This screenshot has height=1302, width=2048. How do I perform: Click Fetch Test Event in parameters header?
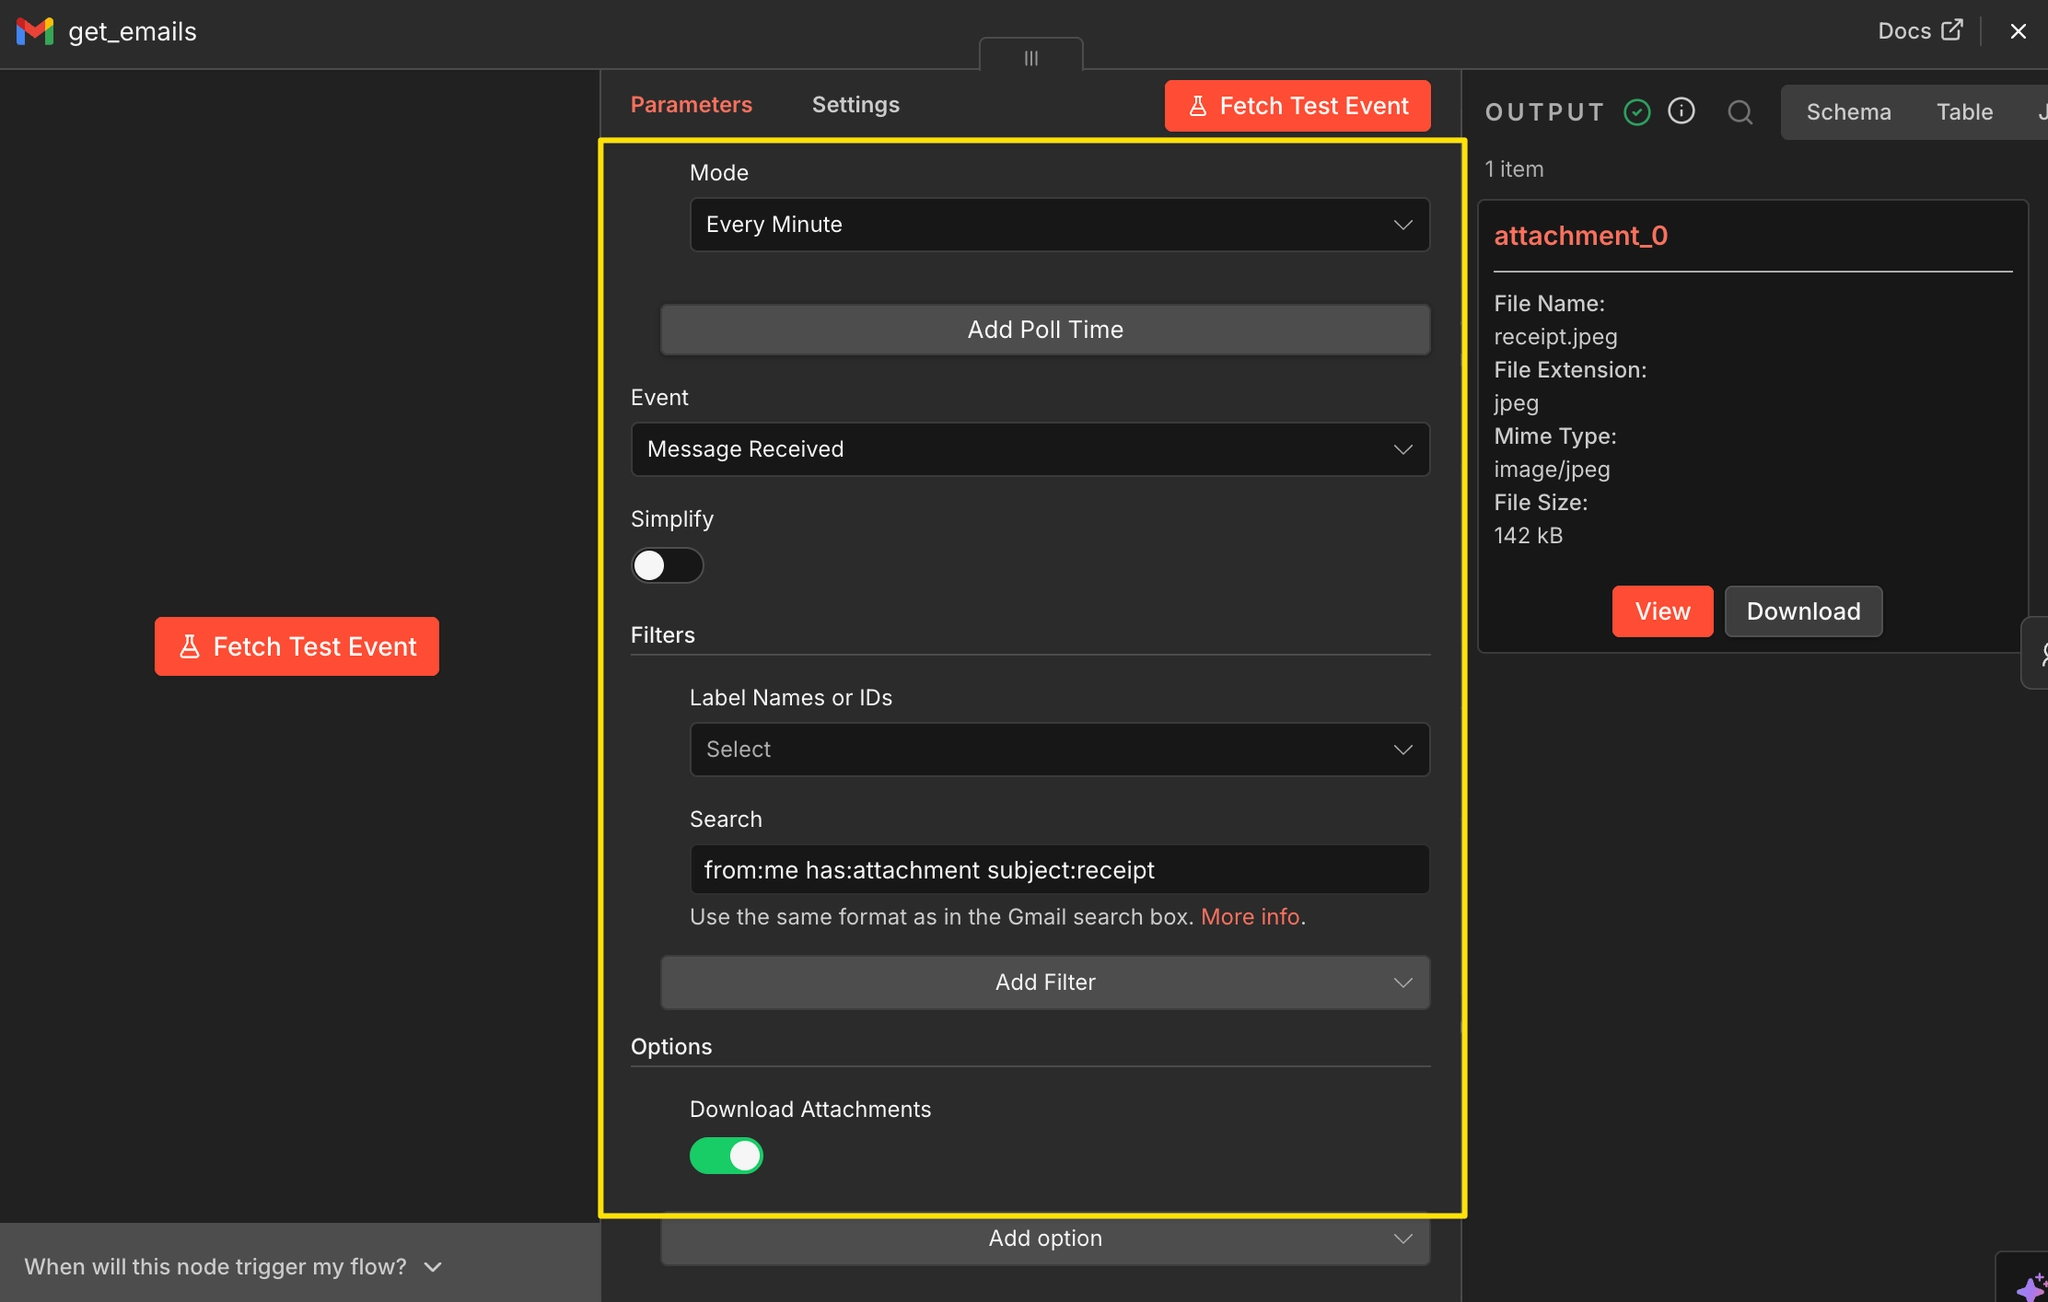pos(1298,106)
